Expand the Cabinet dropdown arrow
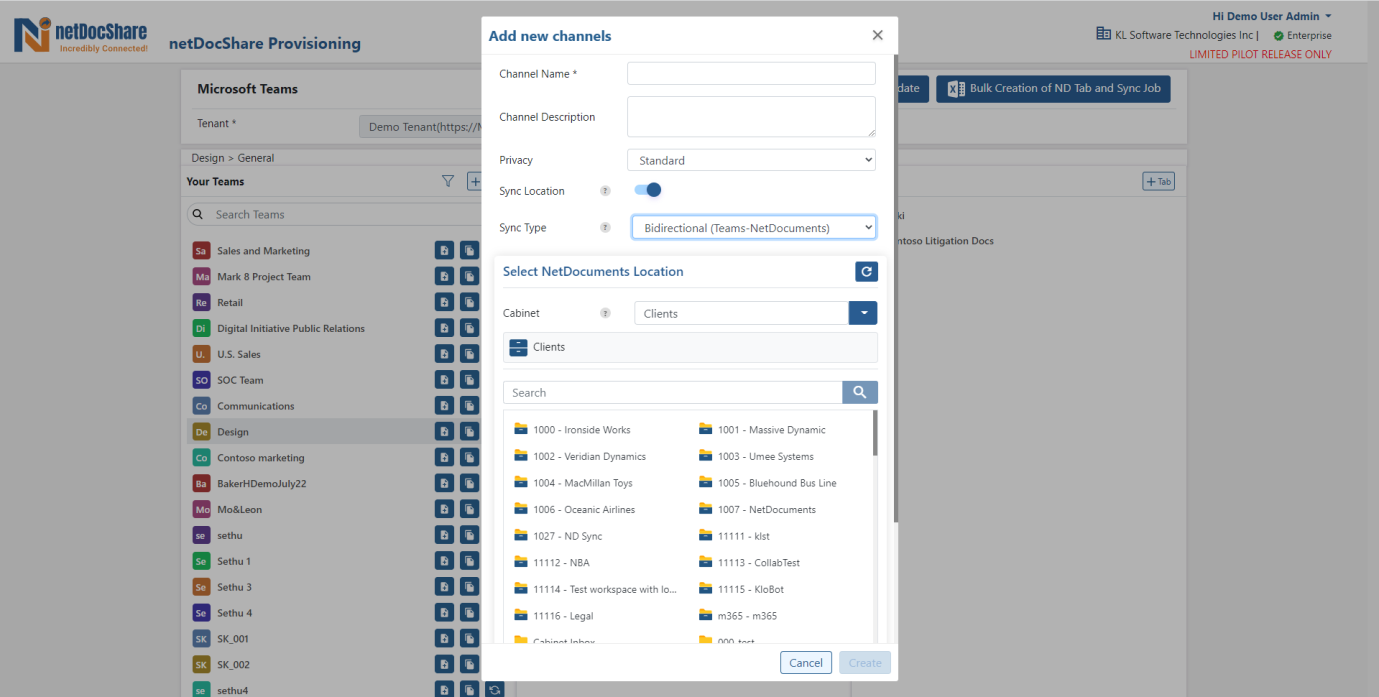The width and height of the screenshot is (1379, 697). coord(863,313)
